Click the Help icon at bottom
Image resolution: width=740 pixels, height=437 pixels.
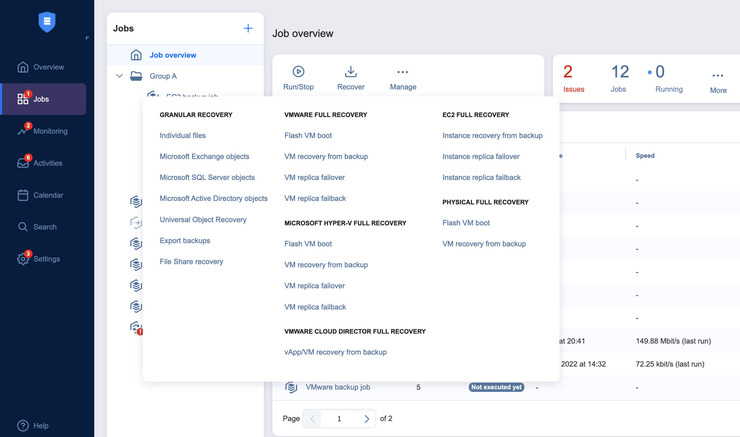point(23,426)
